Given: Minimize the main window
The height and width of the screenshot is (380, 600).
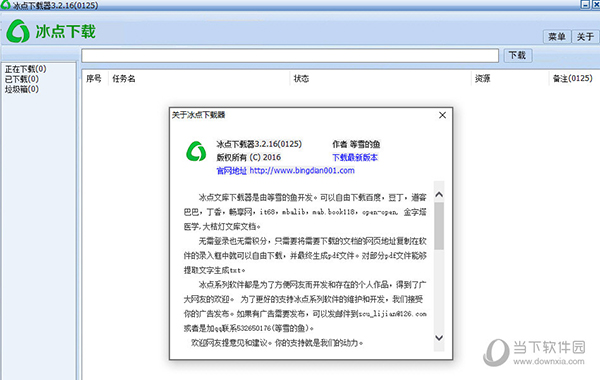Looking at the screenshot, I should tap(585, 4).
